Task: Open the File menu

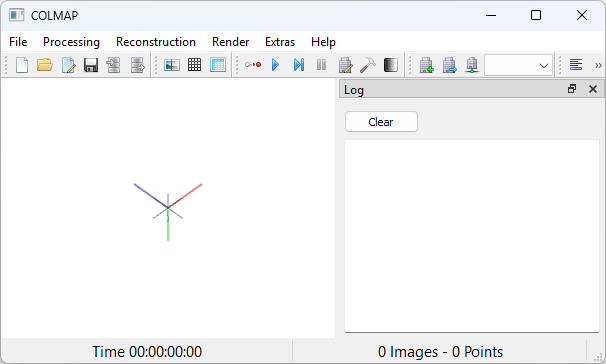Action: click(18, 42)
